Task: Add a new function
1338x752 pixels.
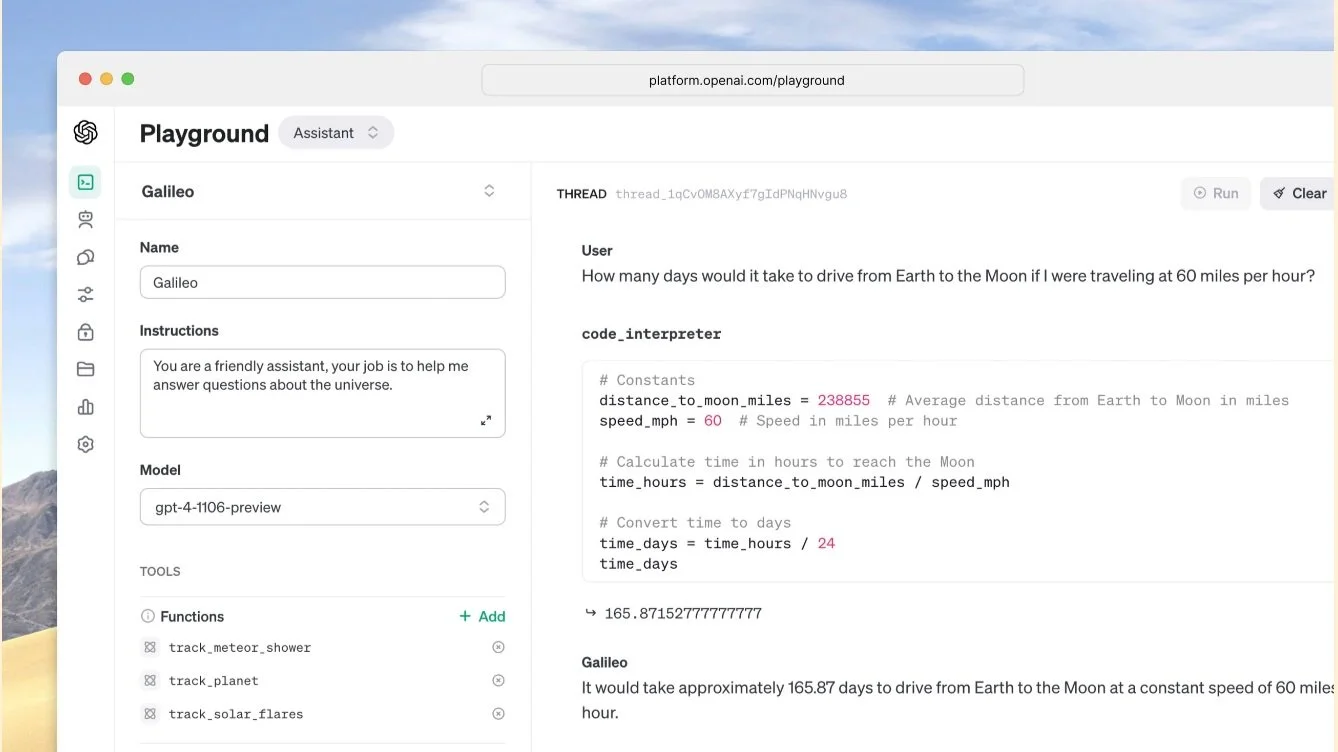Action: [482, 616]
